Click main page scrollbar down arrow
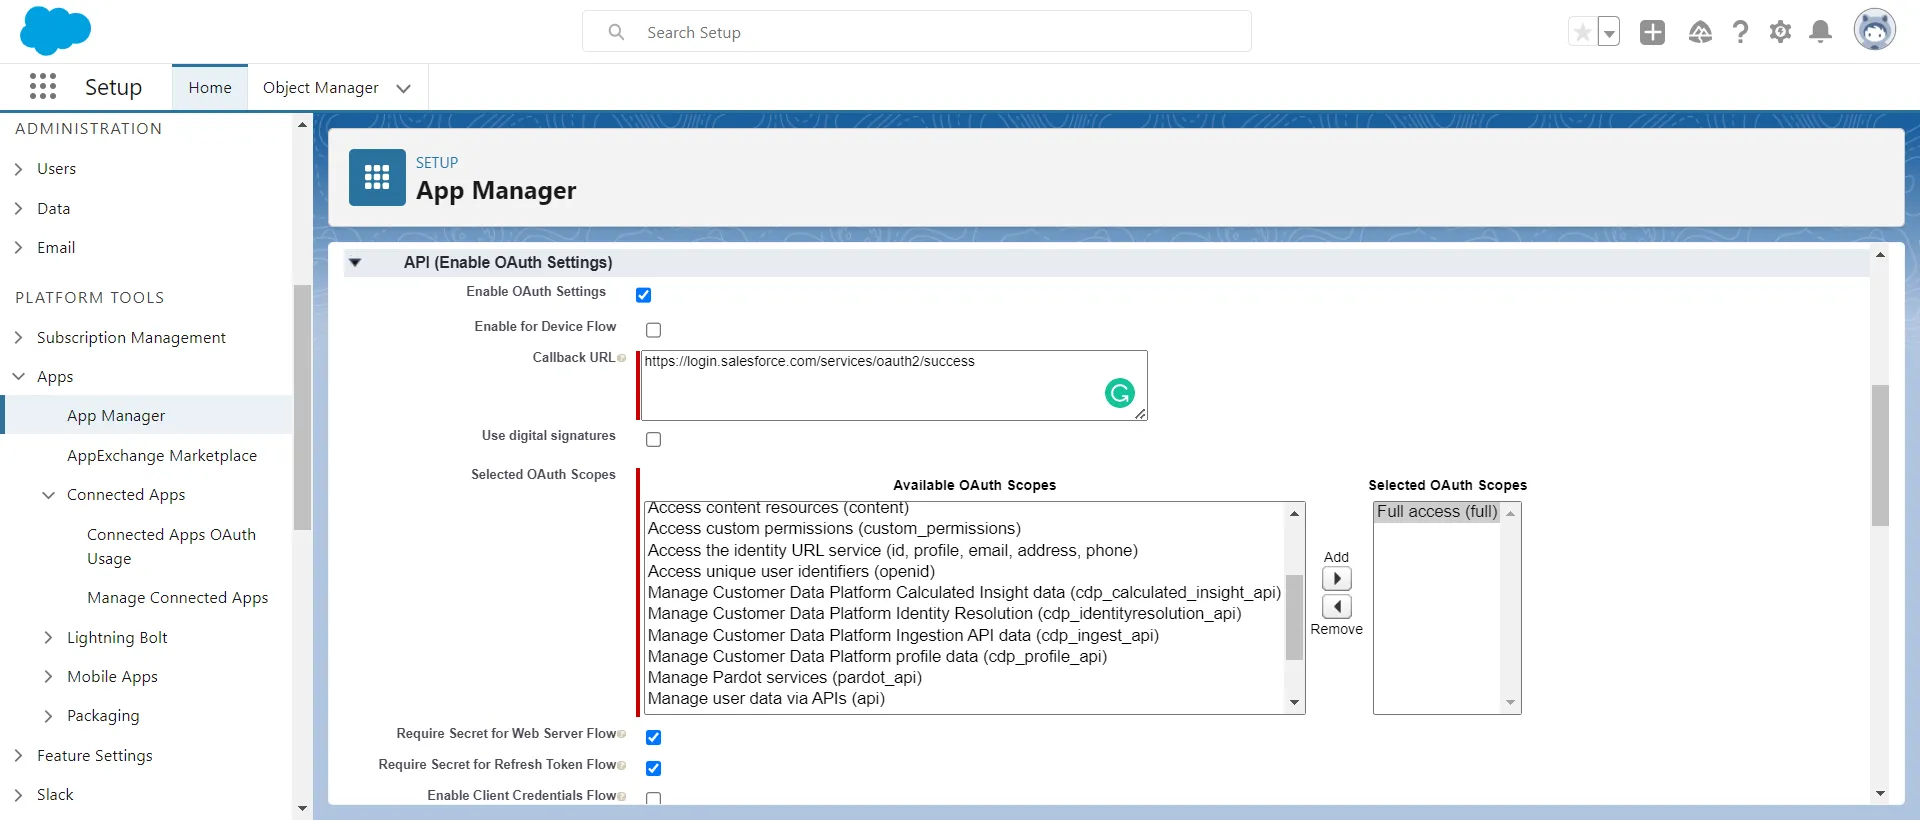 tap(1880, 794)
